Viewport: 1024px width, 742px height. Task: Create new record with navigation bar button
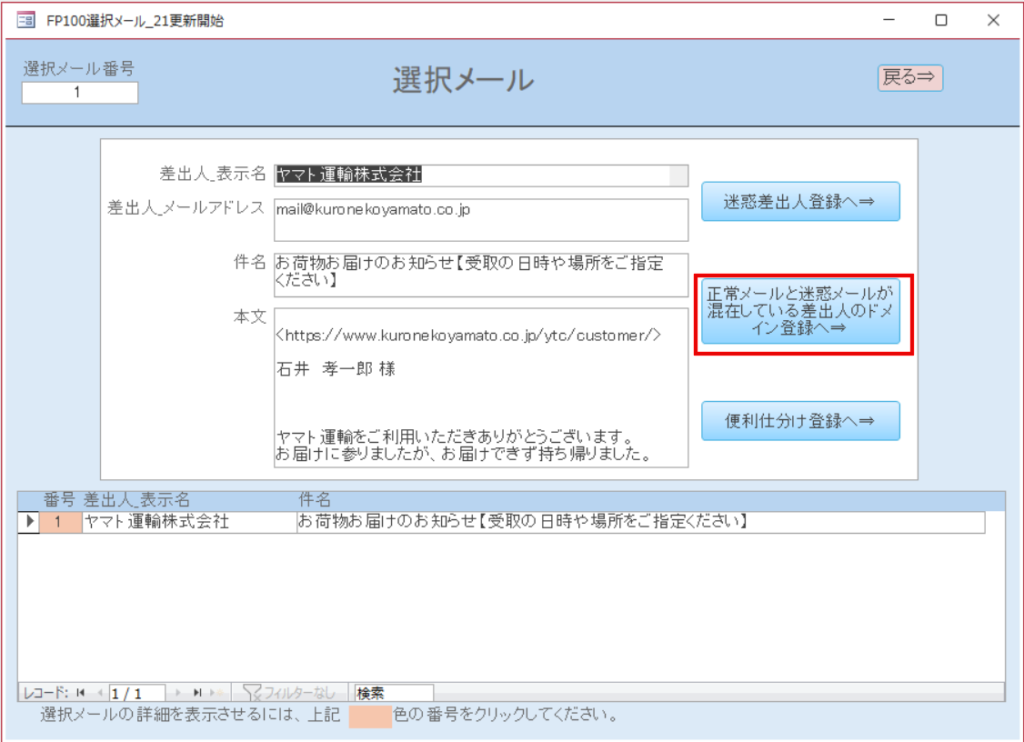click(216, 692)
